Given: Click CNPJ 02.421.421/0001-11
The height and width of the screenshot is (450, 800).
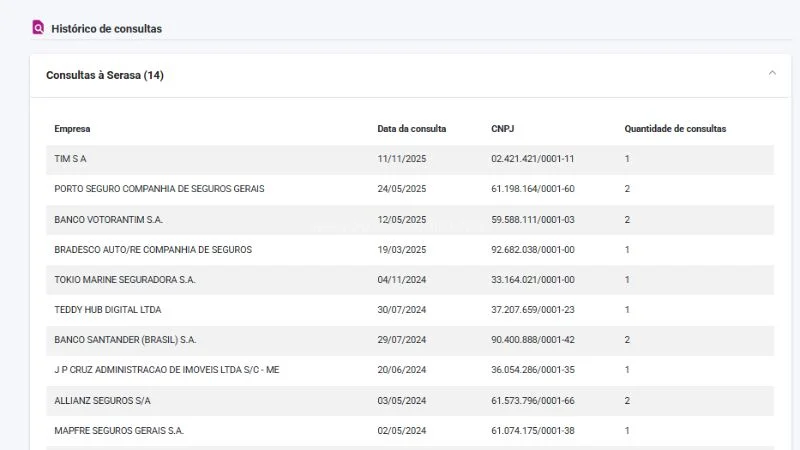Looking at the screenshot, I should pyautogui.click(x=532, y=159).
